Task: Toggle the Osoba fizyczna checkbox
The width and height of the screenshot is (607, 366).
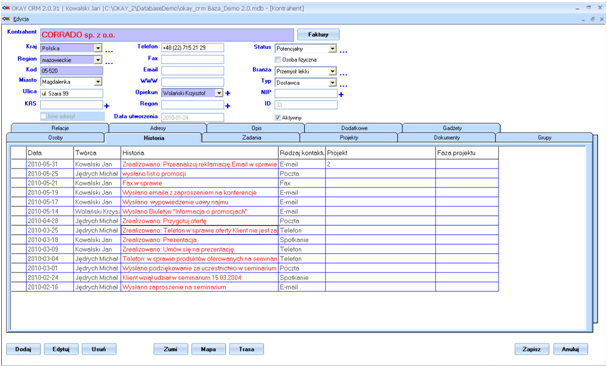Action: 278,60
